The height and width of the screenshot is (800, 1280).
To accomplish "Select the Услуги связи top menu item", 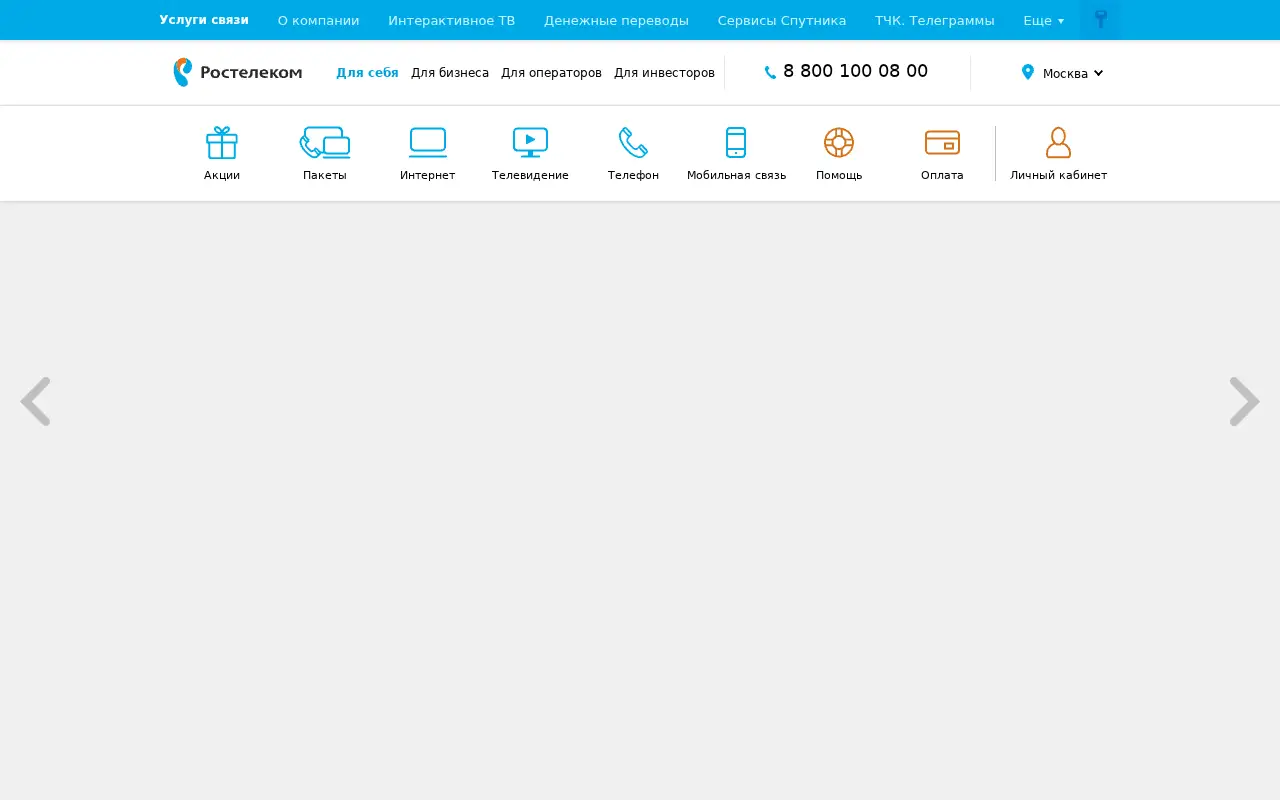I will (x=204, y=20).
